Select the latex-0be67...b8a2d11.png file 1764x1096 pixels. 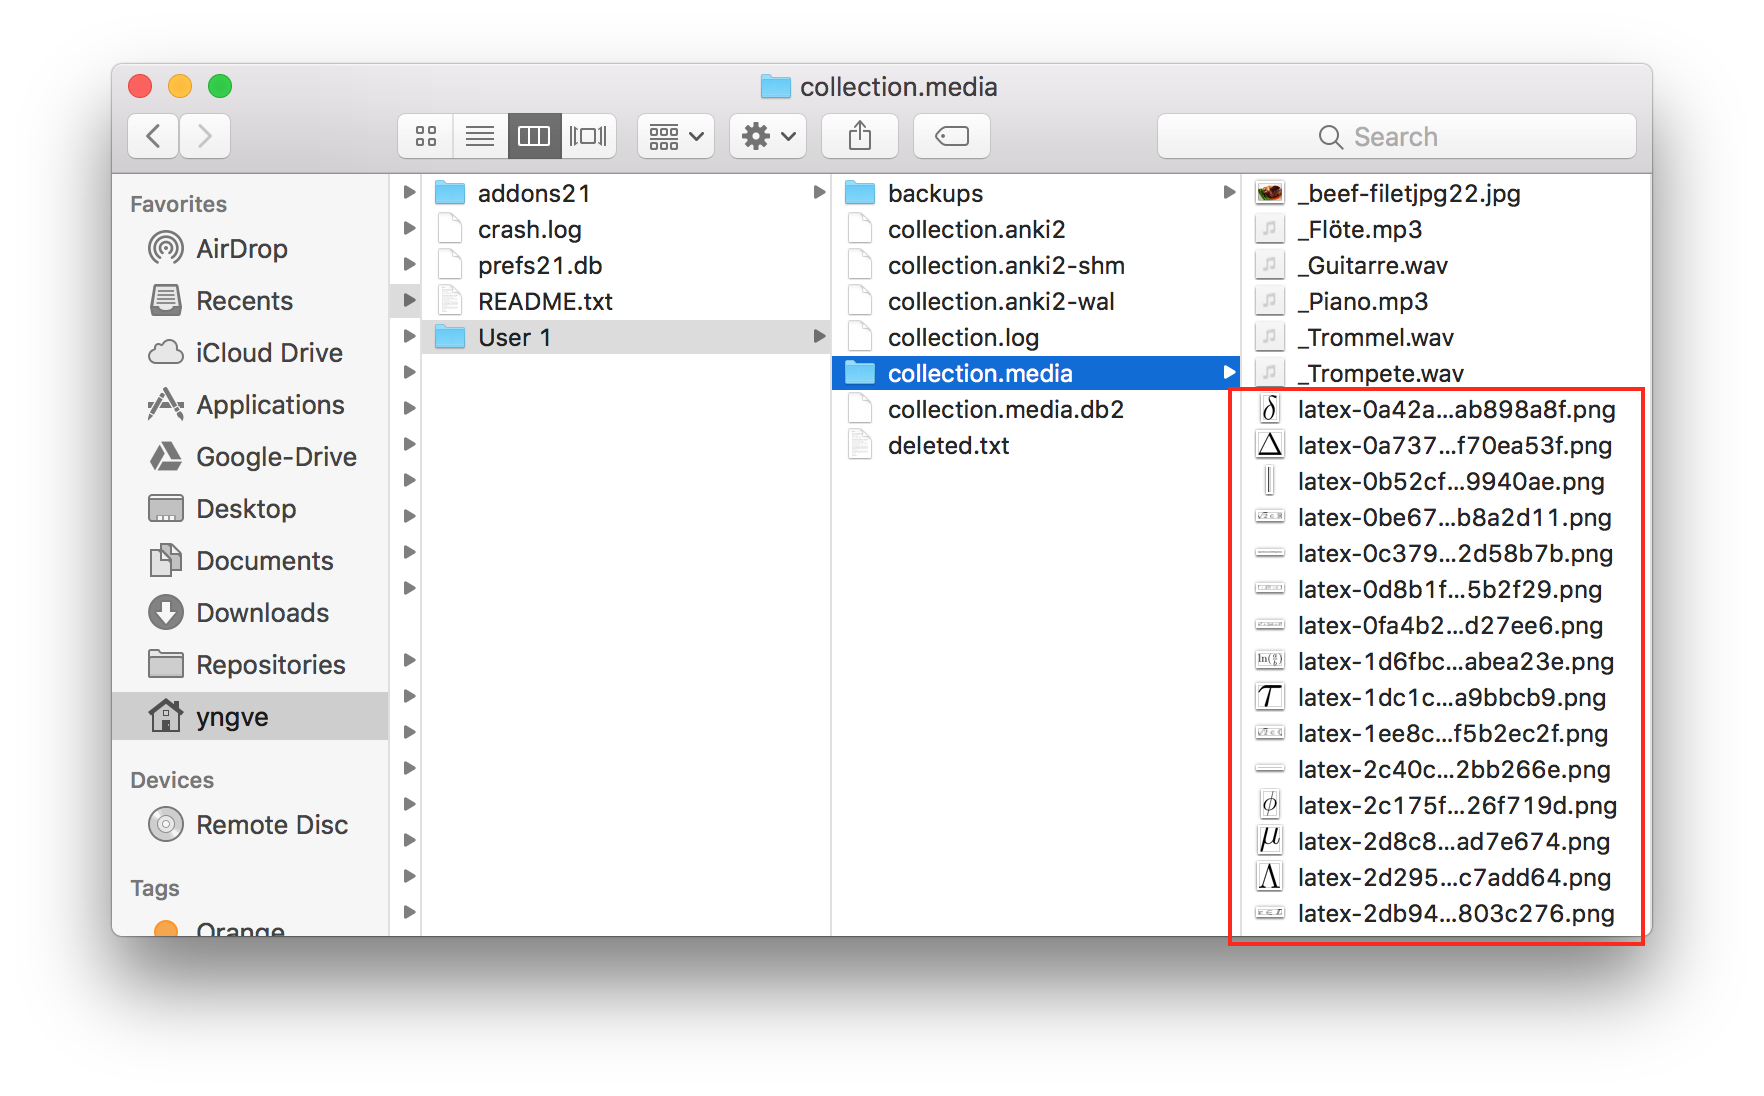[1446, 517]
